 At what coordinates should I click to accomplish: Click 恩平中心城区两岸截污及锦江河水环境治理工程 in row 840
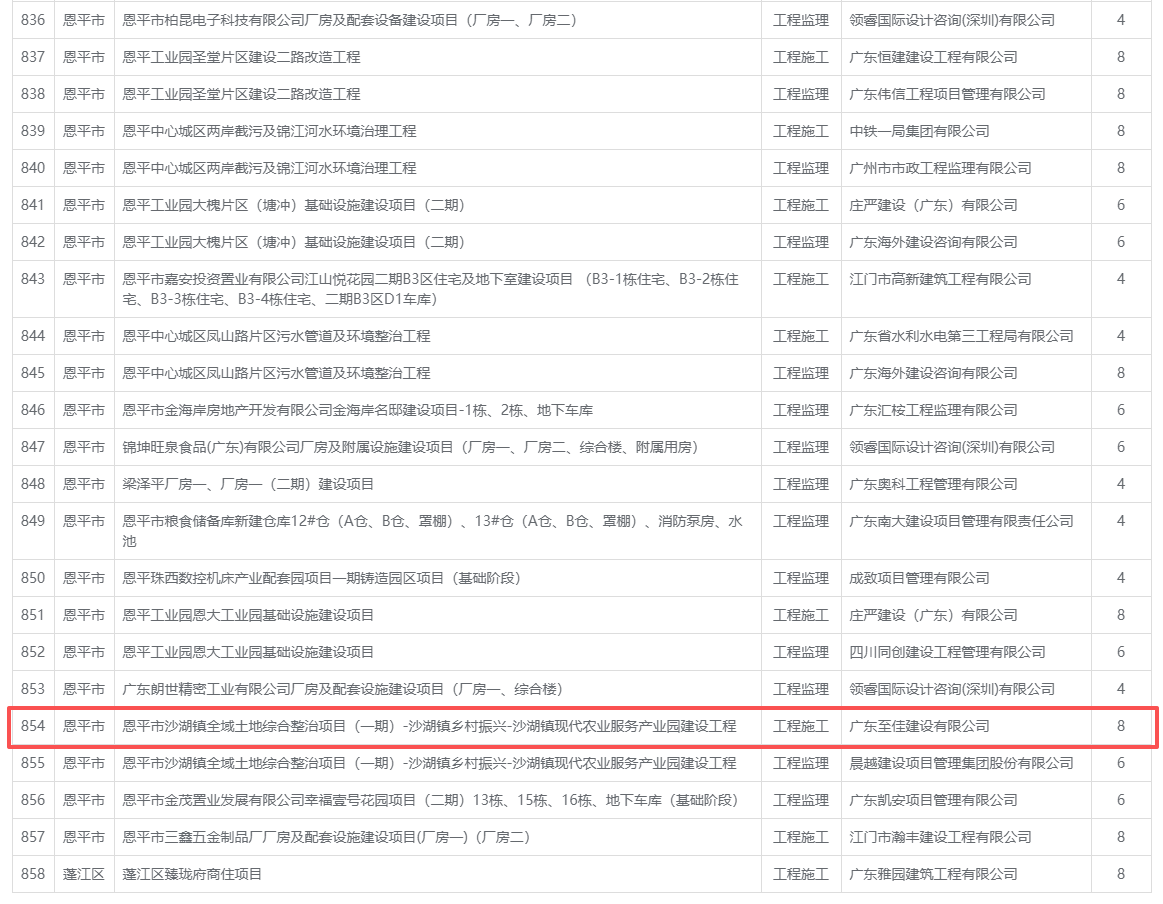tap(269, 168)
